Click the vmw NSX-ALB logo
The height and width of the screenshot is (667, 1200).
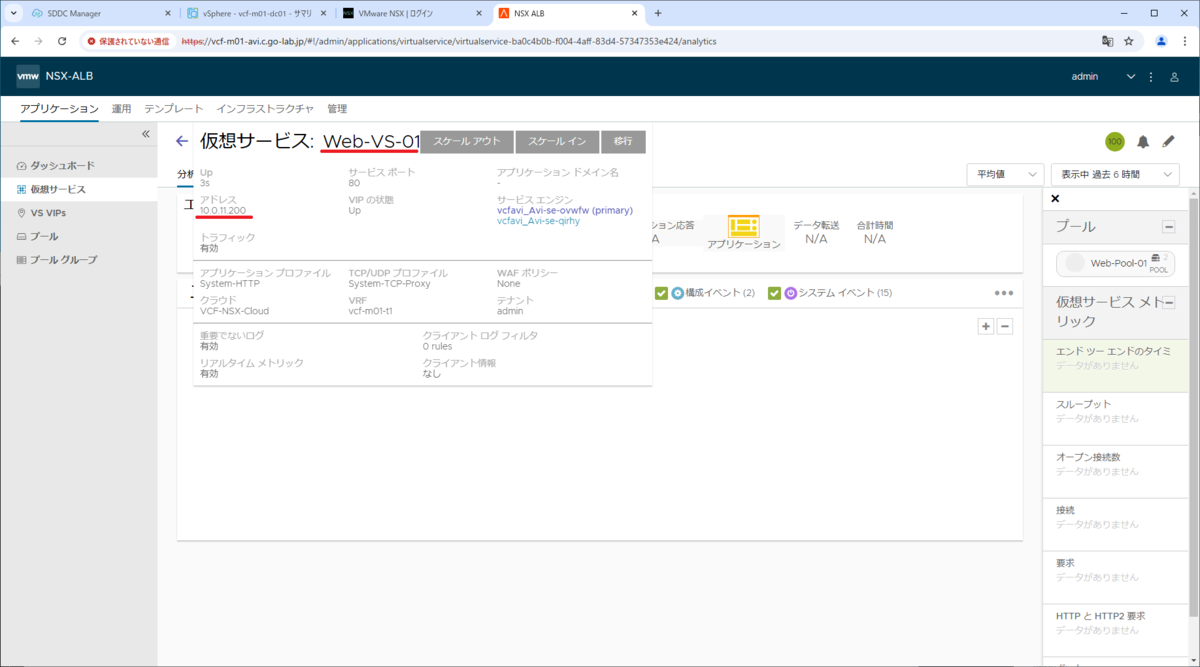[x=55, y=76]
